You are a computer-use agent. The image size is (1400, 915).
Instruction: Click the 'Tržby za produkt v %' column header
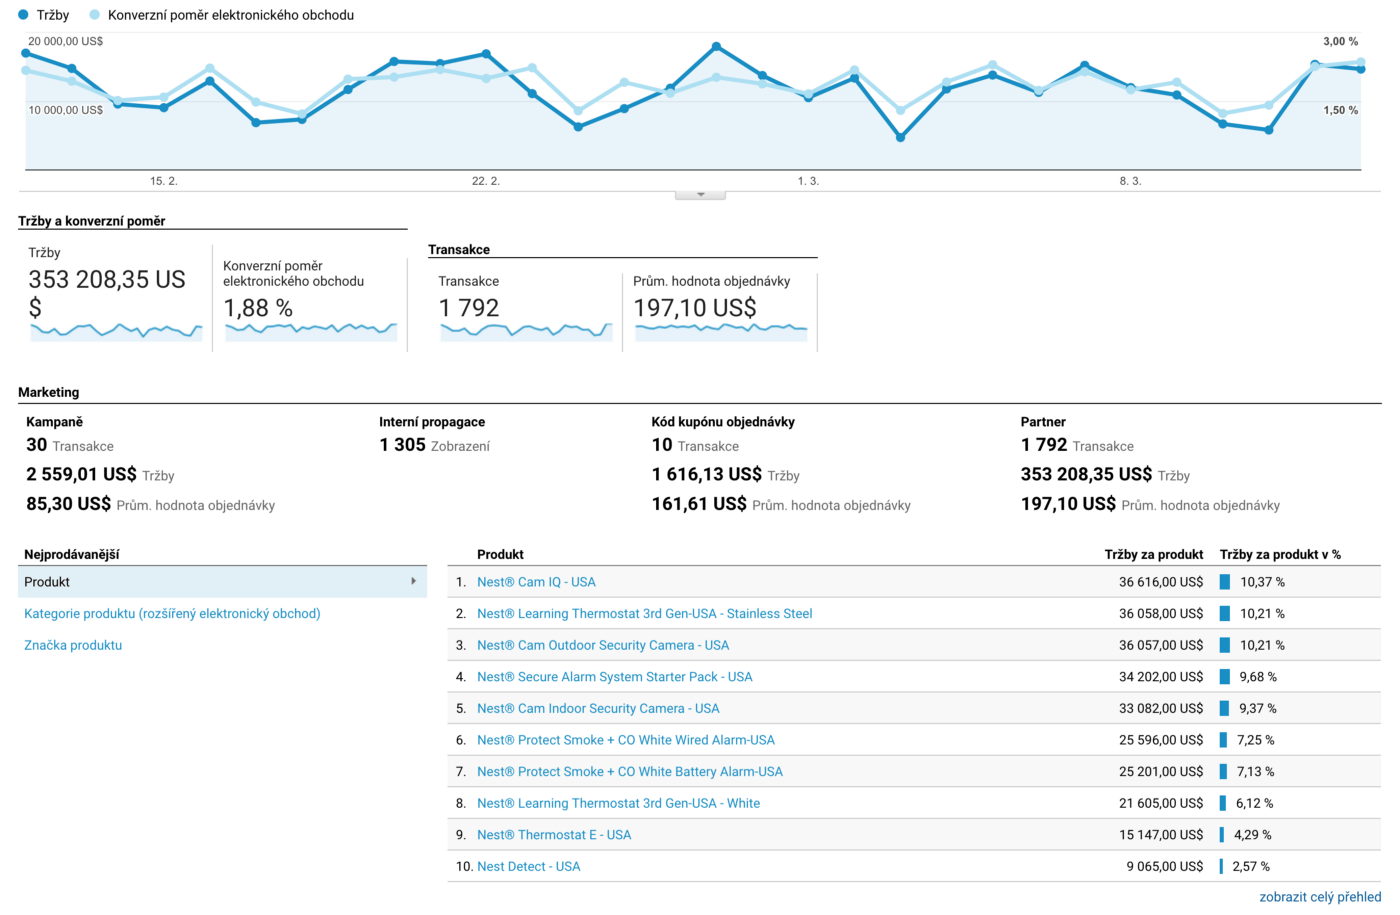click(1280, 554)
